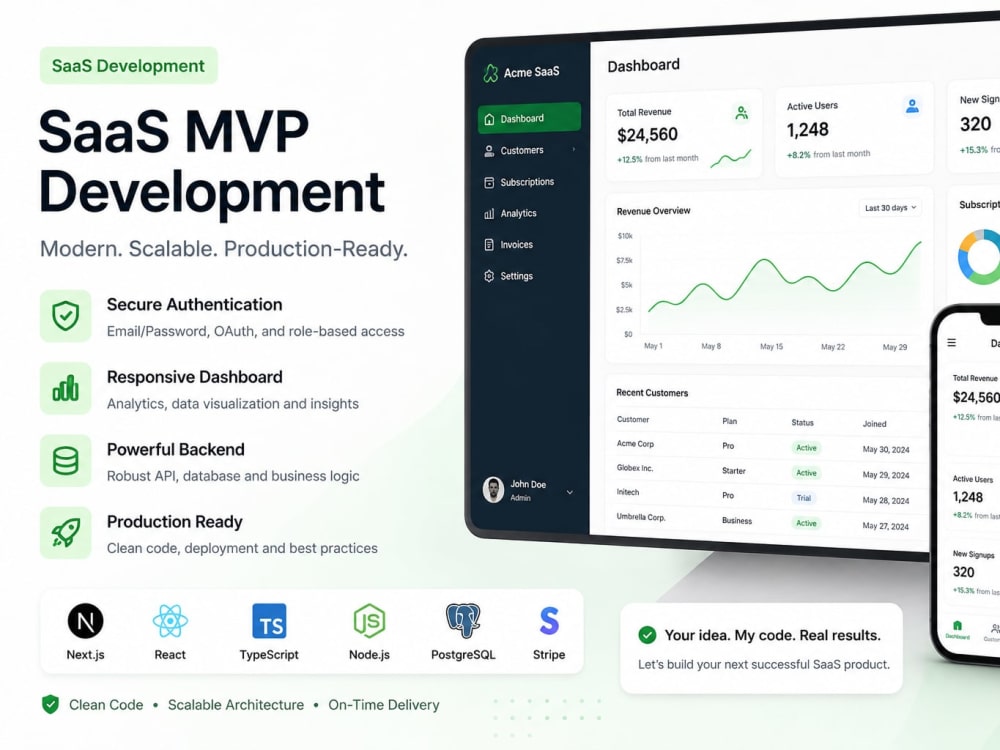This screenshot has width=1000, height=750.
Task: Click the Invoices document icon
Action: (x=489, y=245)
